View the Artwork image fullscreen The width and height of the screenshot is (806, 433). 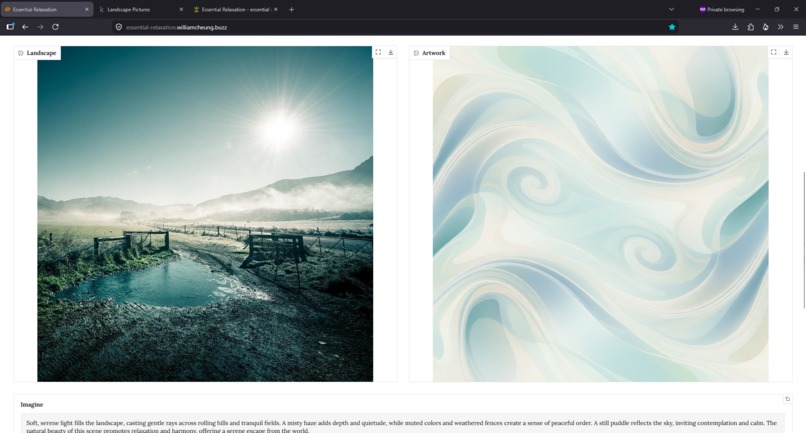coord(773,52)
